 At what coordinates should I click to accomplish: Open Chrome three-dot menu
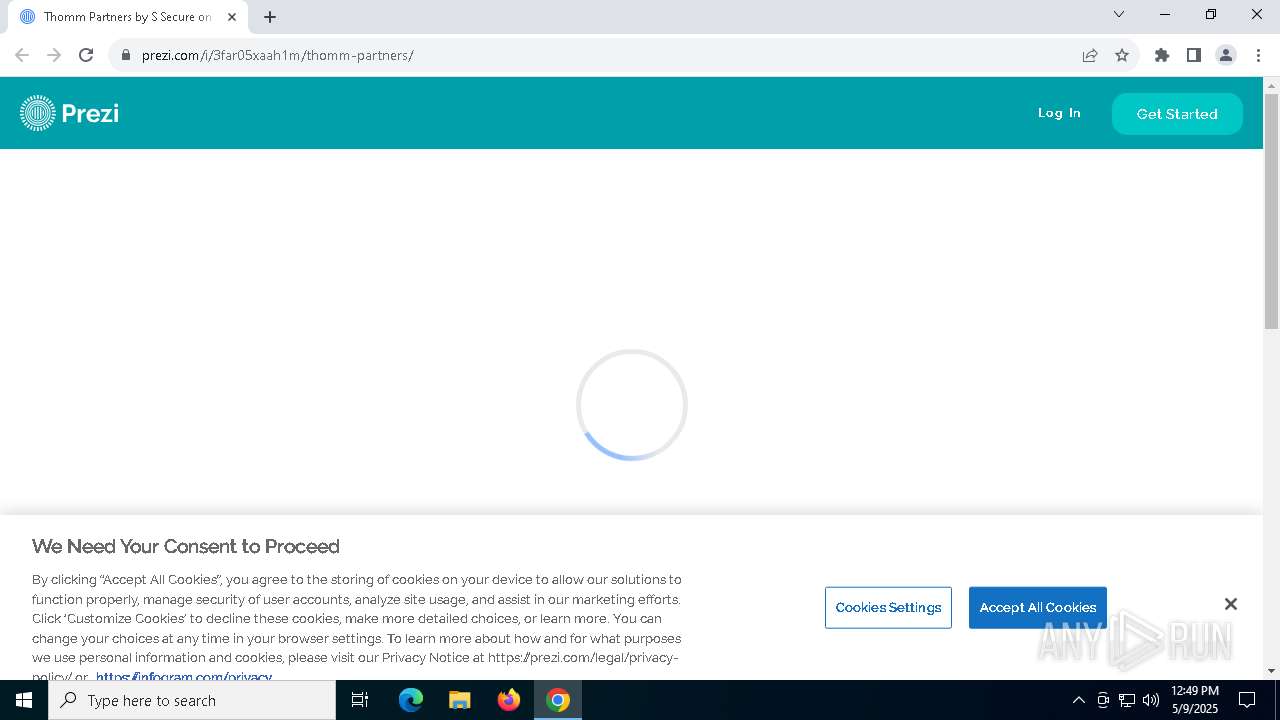(1258, 55)
